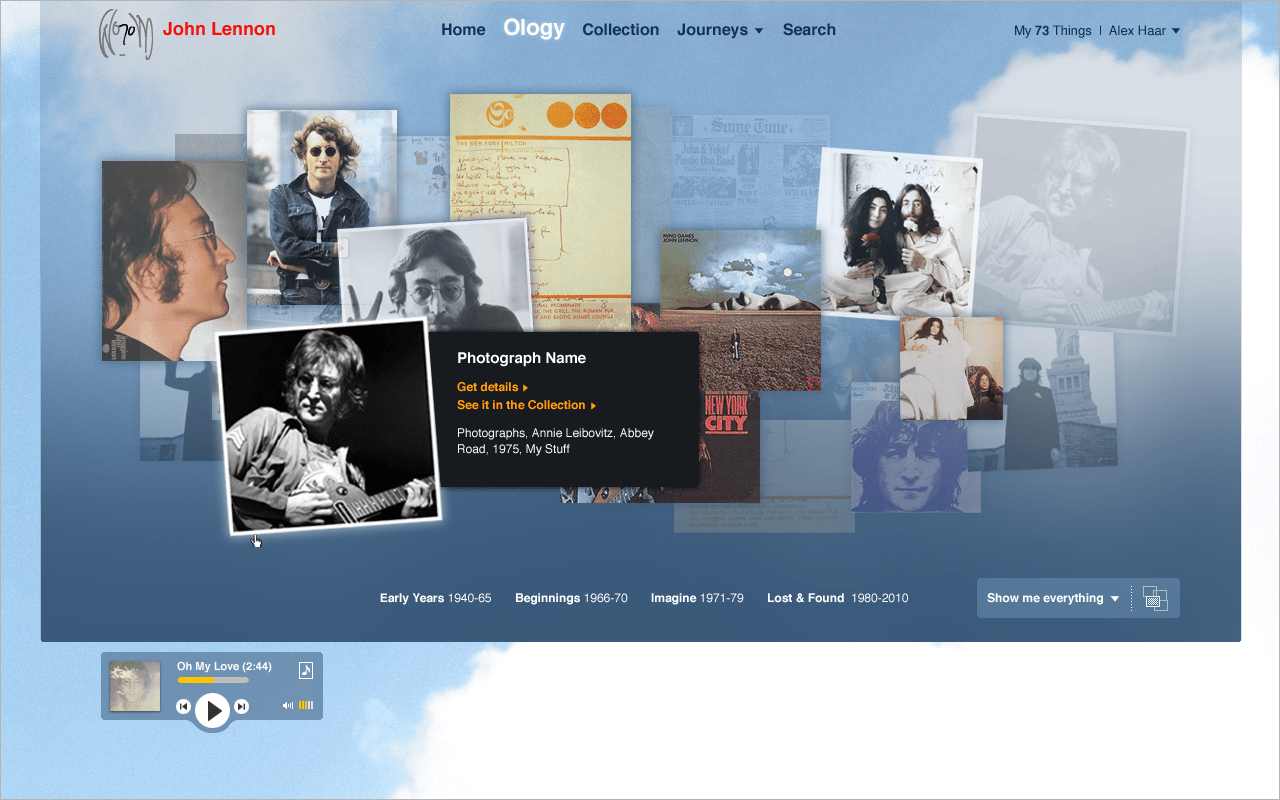
Task: Open the small Yoko in white photo
Action: pos(951,368)
